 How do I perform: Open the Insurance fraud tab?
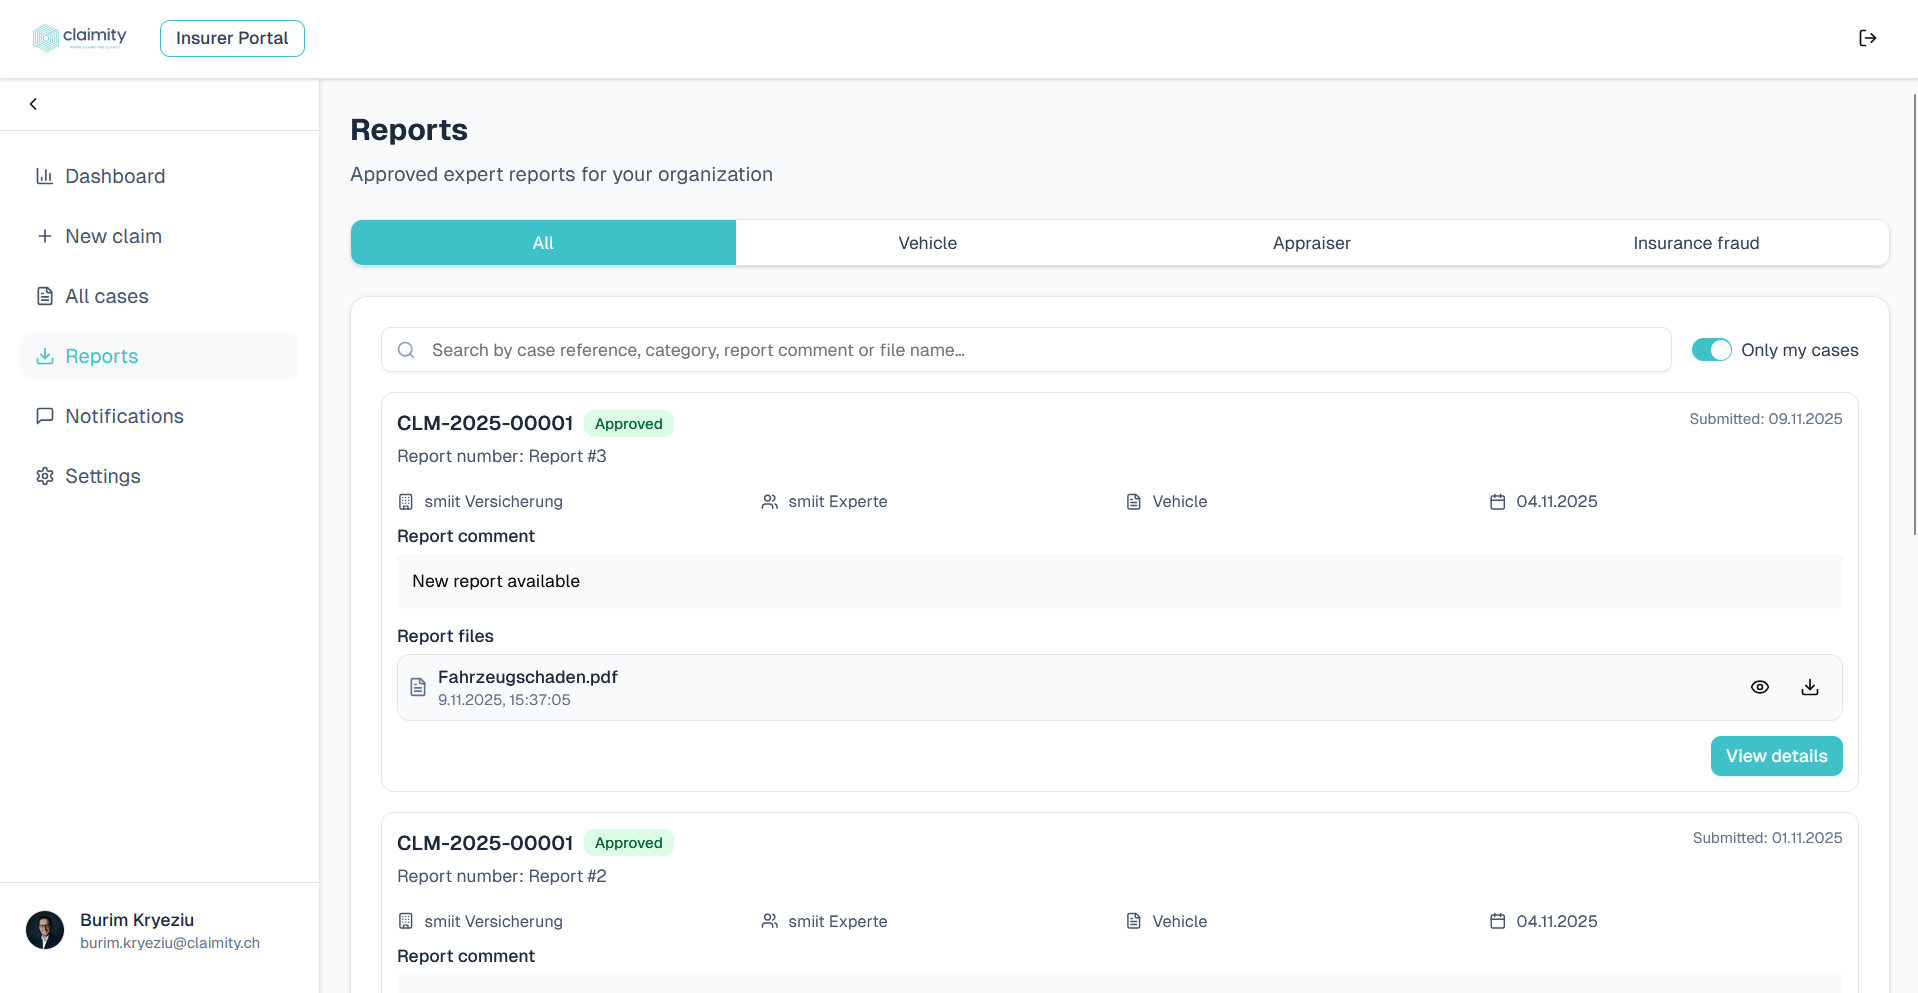(x=1696, y=242)
